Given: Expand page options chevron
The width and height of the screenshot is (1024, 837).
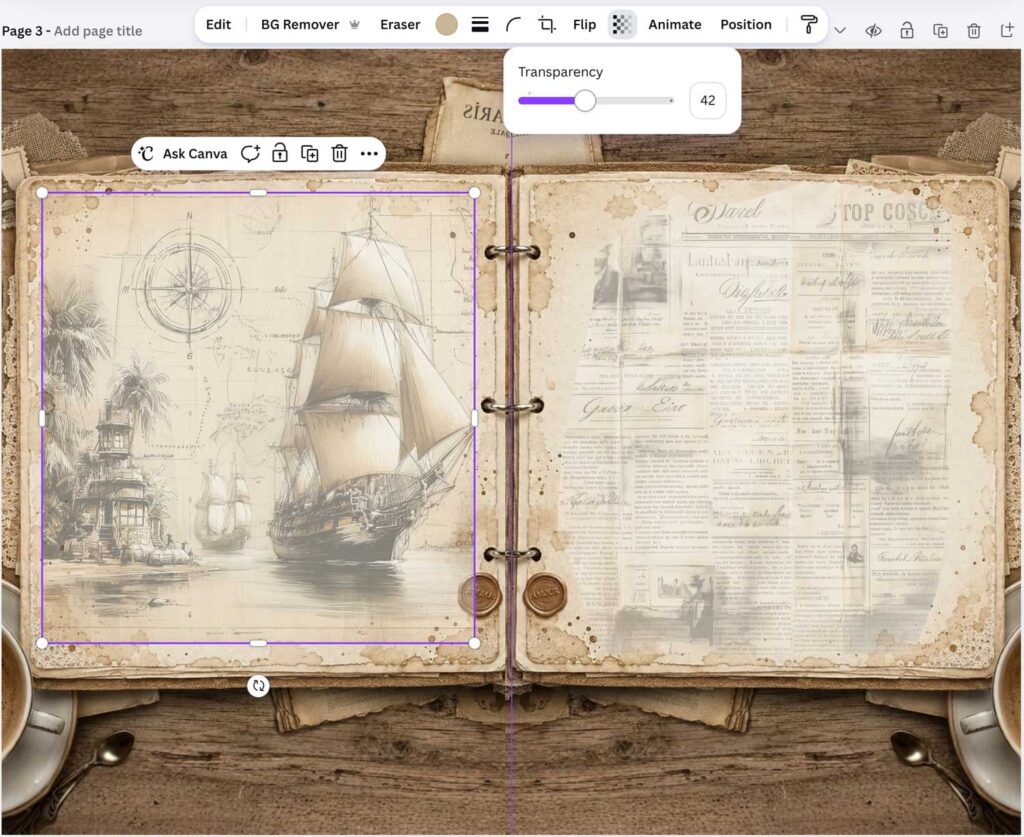Looking at the screenshot, I should point(840,31).
